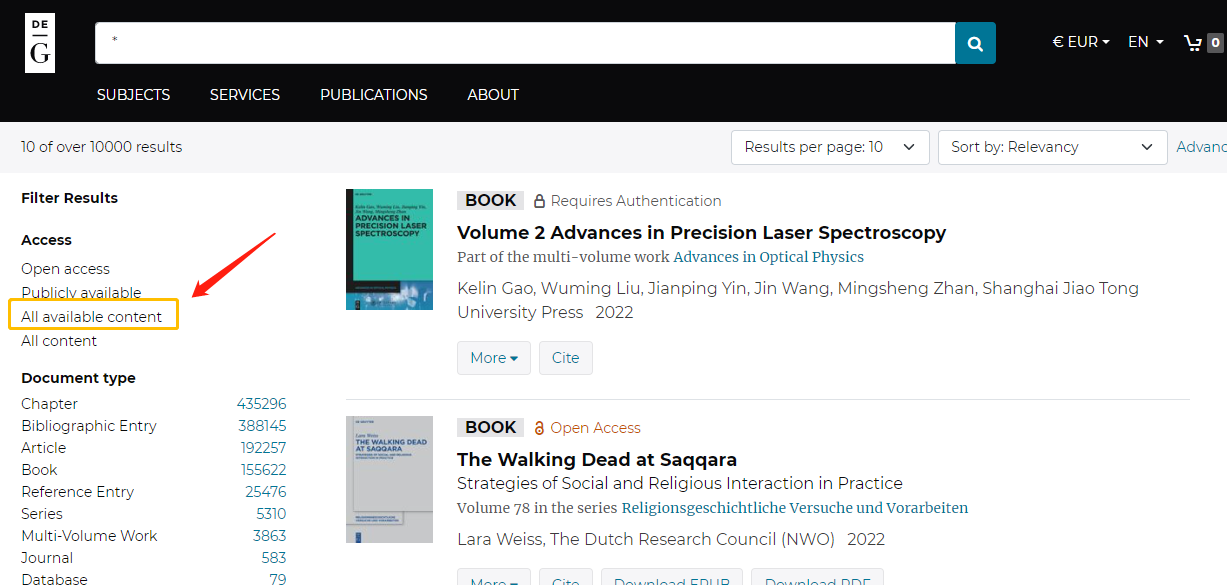This screenshot has height=585, width=1227.
Task: Open Advances in Optical Physics link
Action: click(x=768, y=257)
